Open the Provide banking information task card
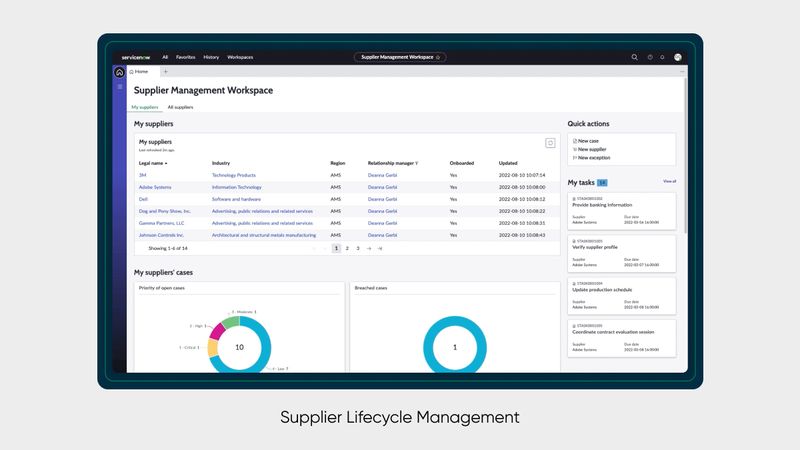Image resolution: width=800 pixels, height=450 pixels. [621, 211]
